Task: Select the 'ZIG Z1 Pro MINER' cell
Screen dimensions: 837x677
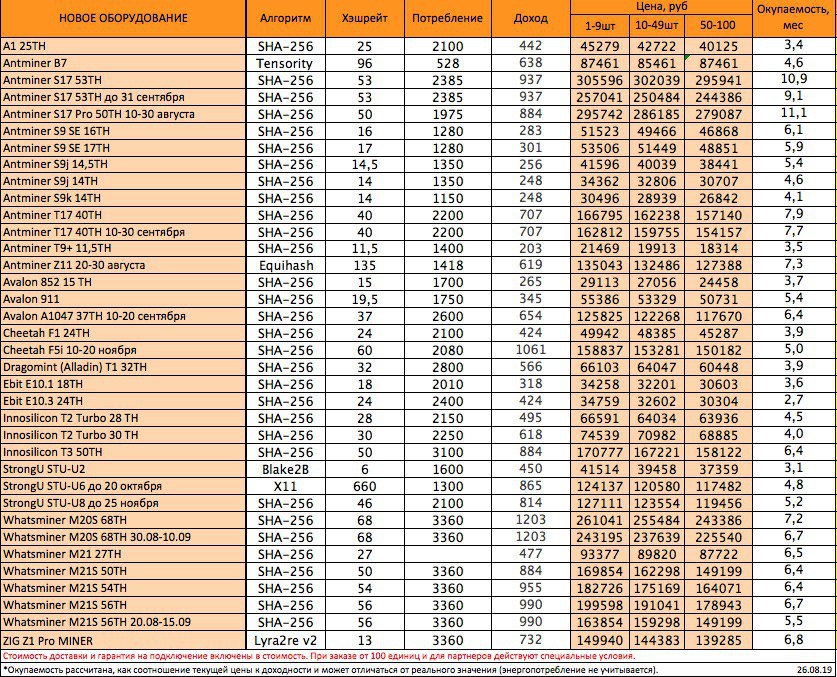Action: pos(123,640)
